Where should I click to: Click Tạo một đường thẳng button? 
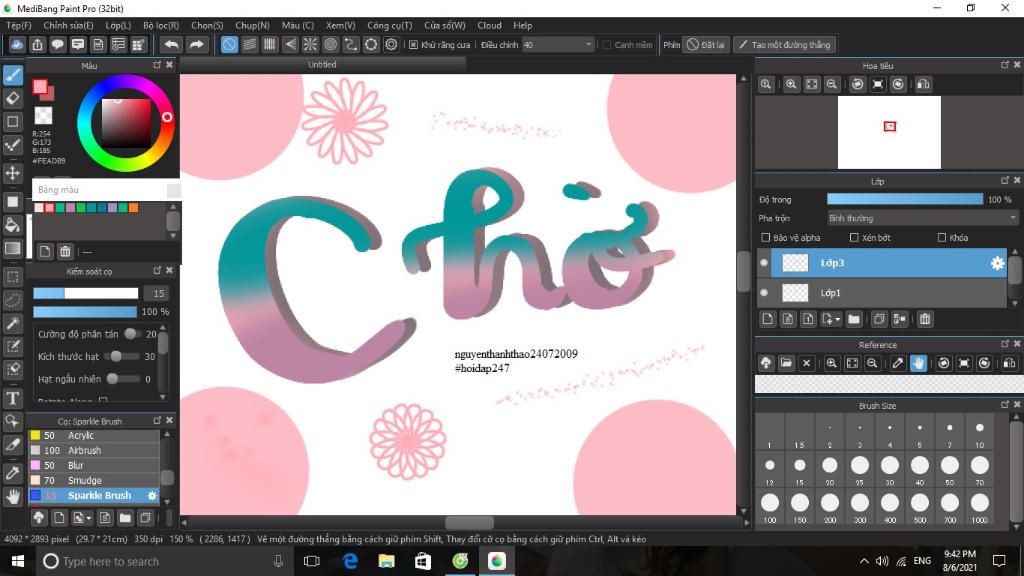(784, 44)
